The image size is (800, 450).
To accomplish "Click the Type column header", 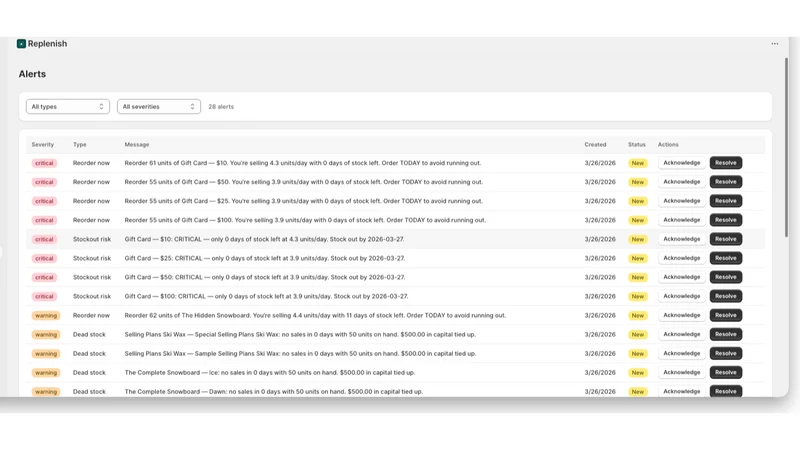I will 80,144.
